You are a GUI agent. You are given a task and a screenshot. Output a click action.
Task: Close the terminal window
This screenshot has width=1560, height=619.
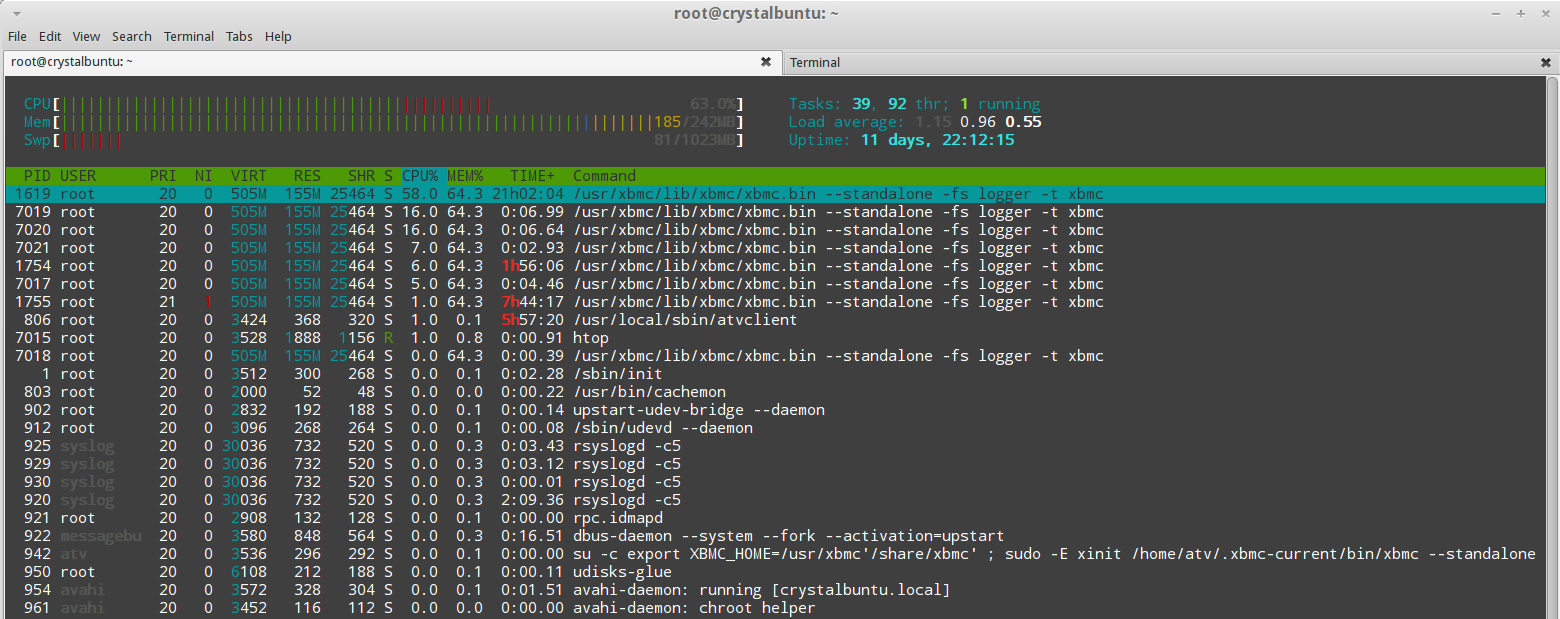(x=1544, y=14)
